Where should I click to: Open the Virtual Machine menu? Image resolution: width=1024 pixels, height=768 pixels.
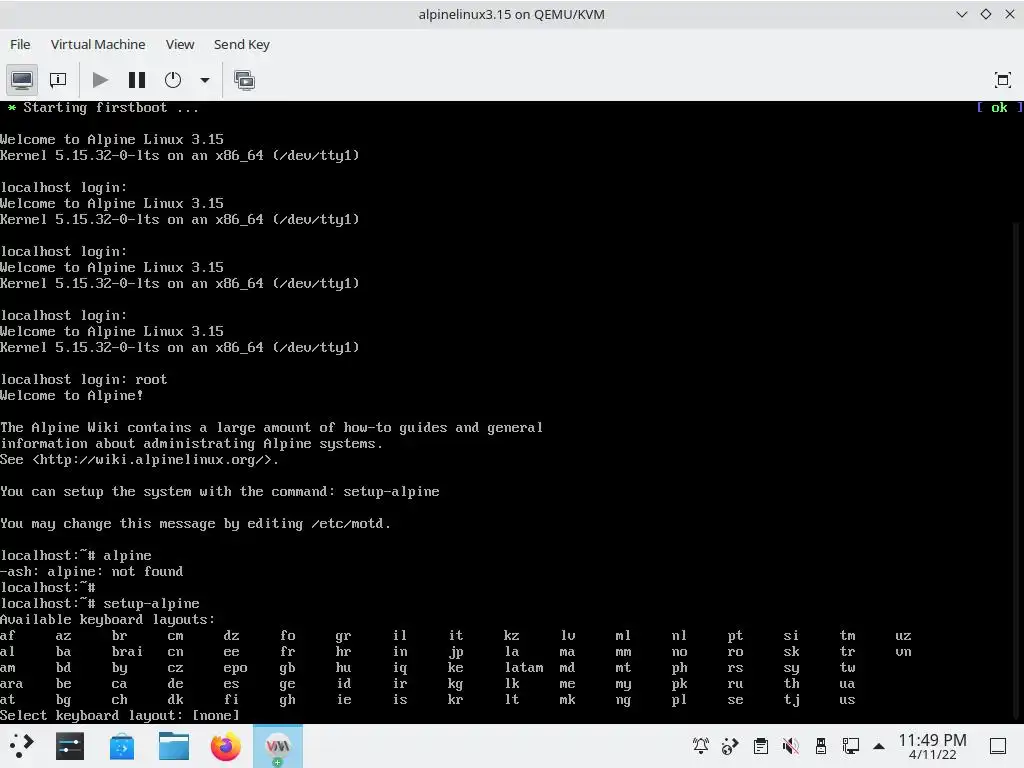pyautogui.click(x=98, y=44)
